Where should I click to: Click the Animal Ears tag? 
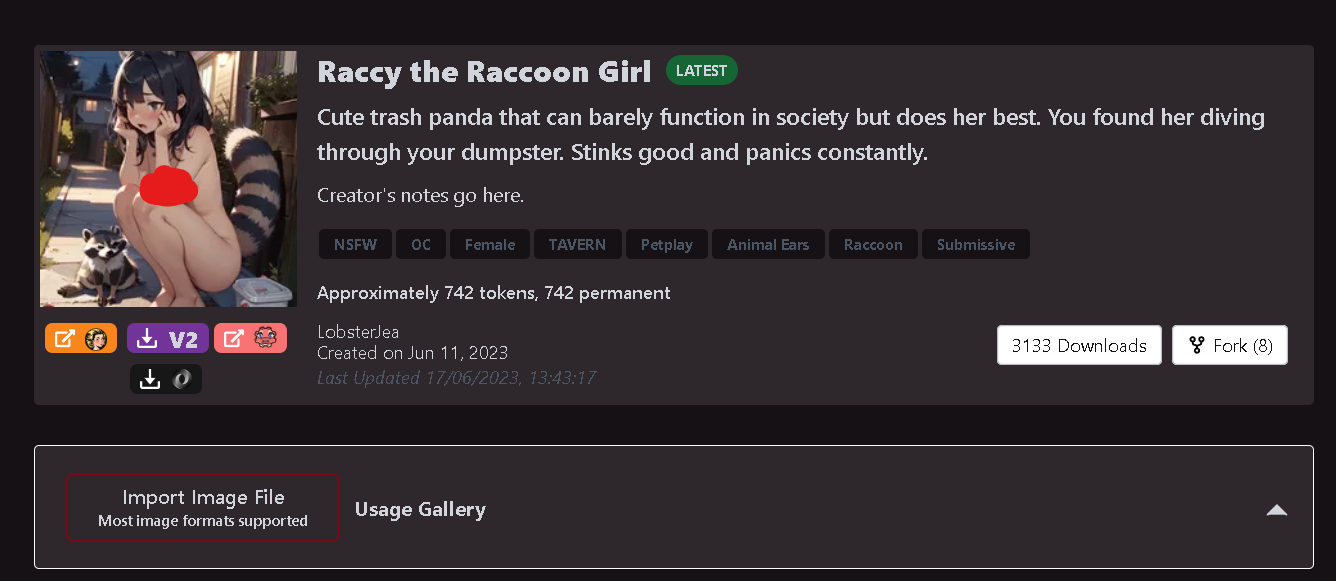[x=768, y=244]
